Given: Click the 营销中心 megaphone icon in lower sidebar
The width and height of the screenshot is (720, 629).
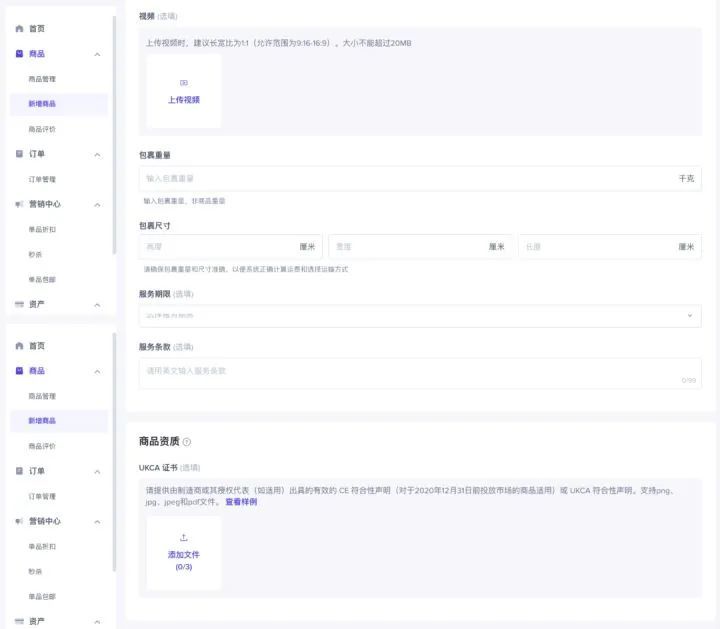Looking at the screenshot, I should 19,521.
